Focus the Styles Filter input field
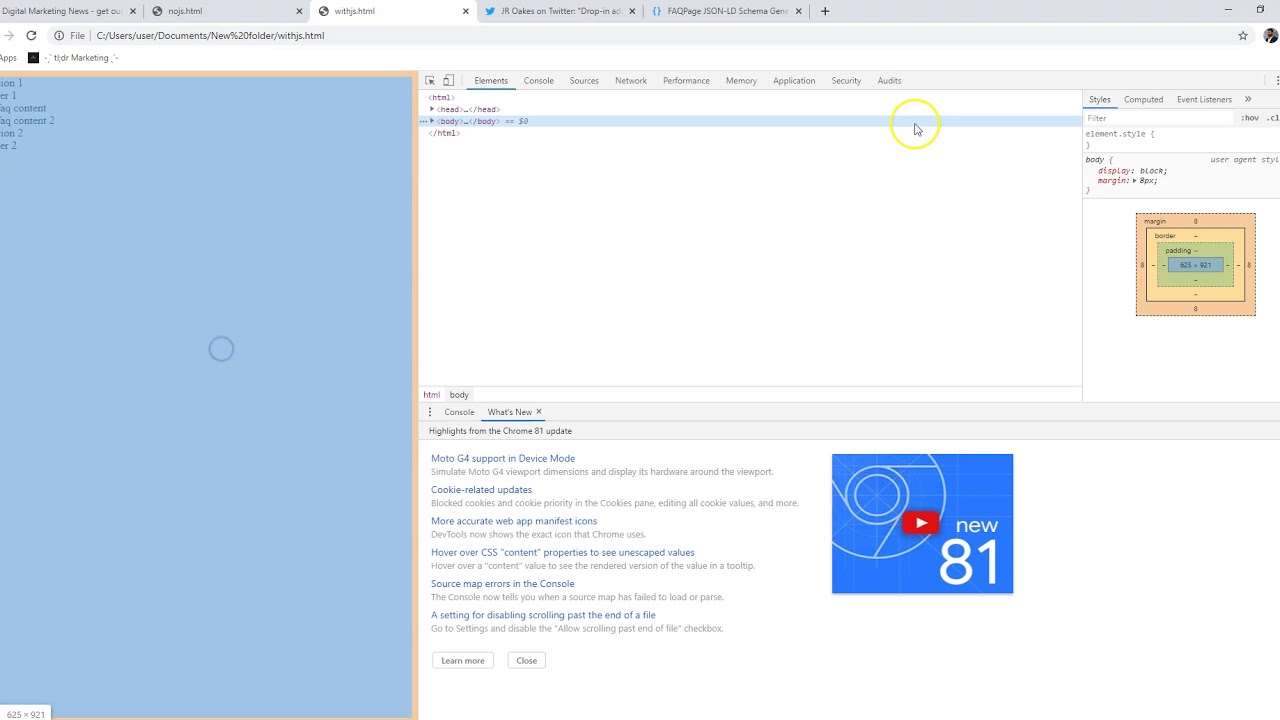Screen dimensions: 1280x720 point(1158,118)
